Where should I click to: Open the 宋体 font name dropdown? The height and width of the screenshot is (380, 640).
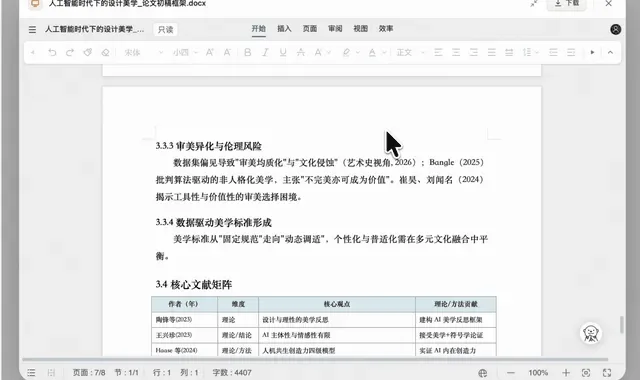coord(143,52)
